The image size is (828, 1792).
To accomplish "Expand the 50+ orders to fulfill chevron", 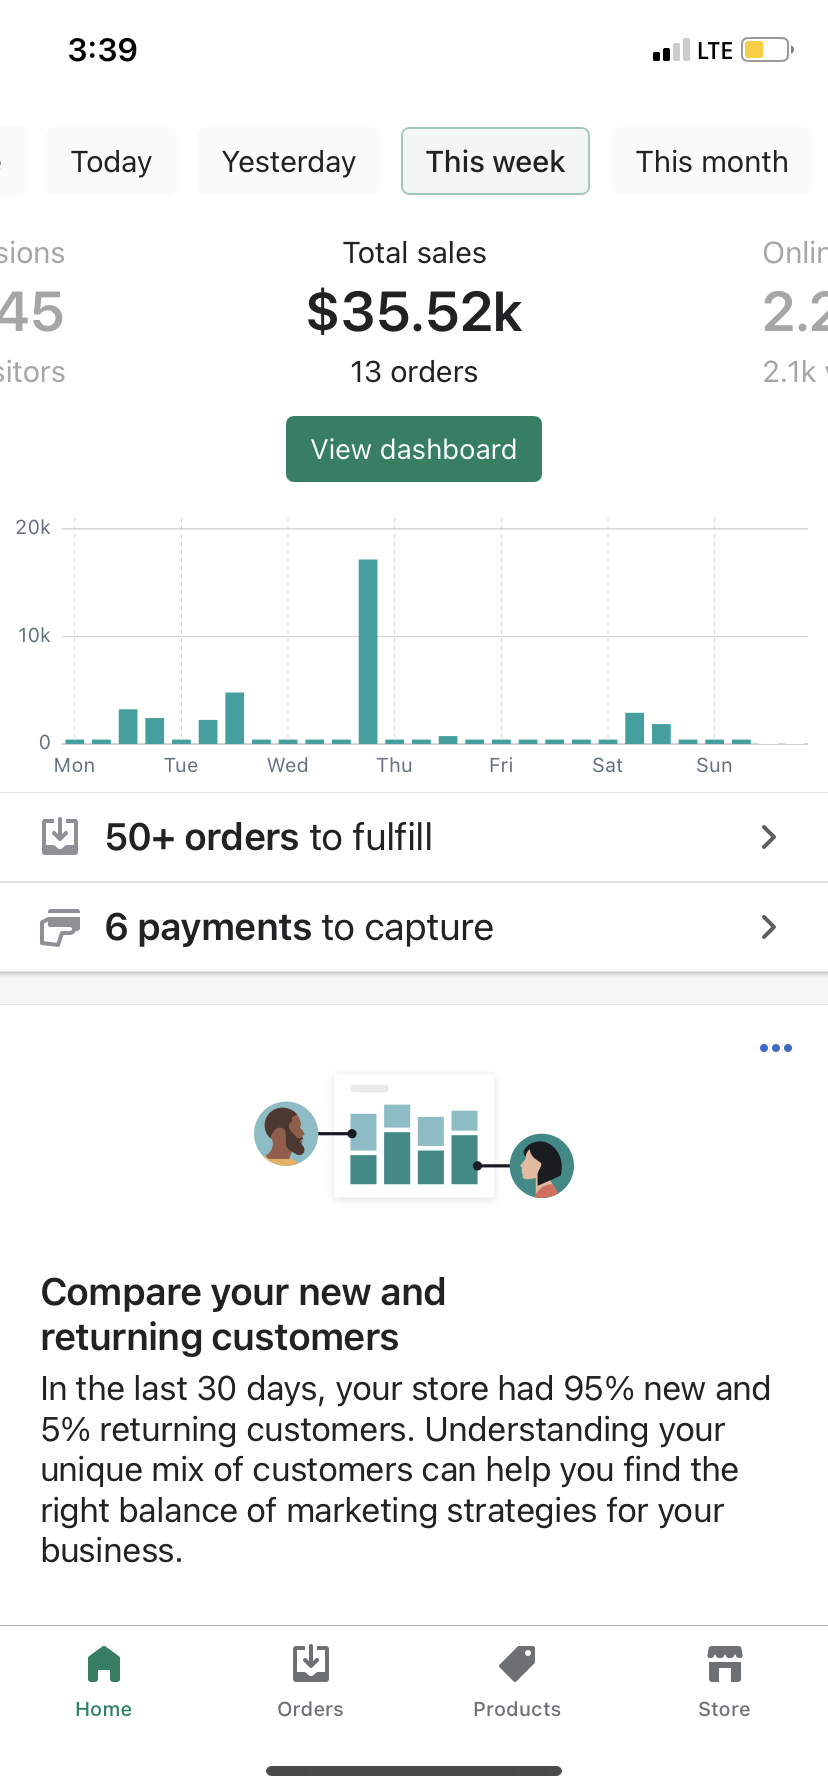I will point(768,837).
